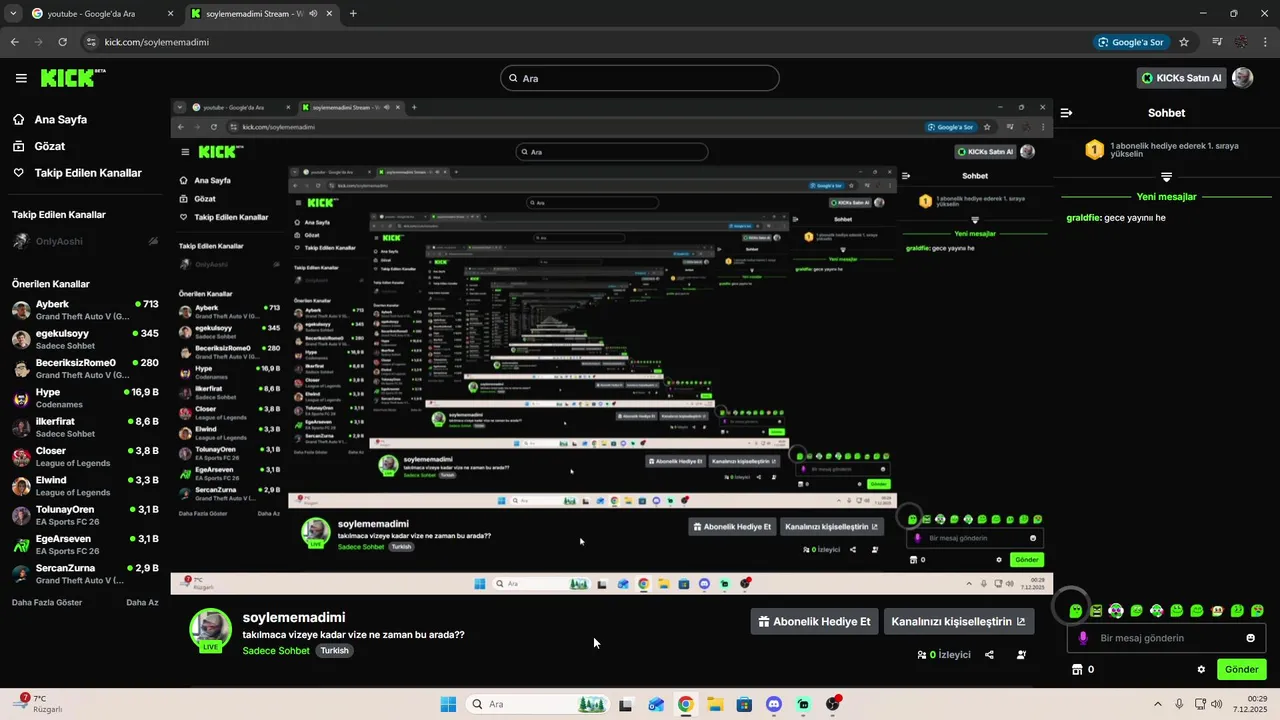Screen dimensions: 1280x720
Task: Collapse the Sohbet chat panel
Action: pyautogui.click(x=1067, y=113)
